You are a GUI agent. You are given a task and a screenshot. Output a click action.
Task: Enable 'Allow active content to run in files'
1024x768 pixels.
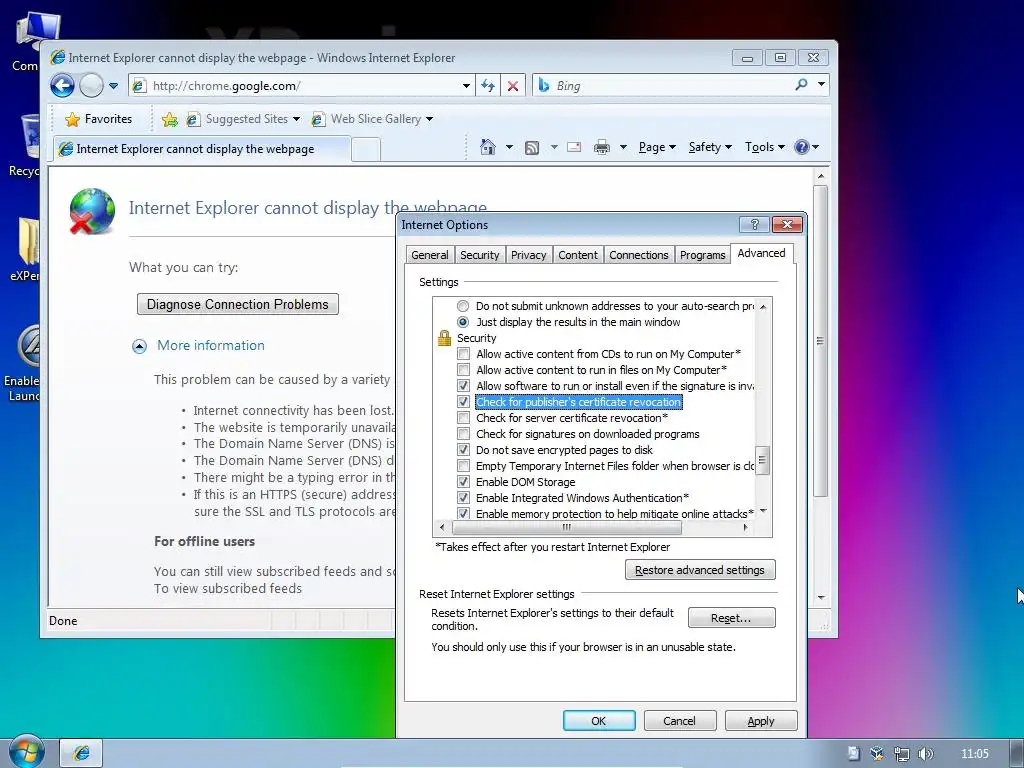(x=463, y=370)
